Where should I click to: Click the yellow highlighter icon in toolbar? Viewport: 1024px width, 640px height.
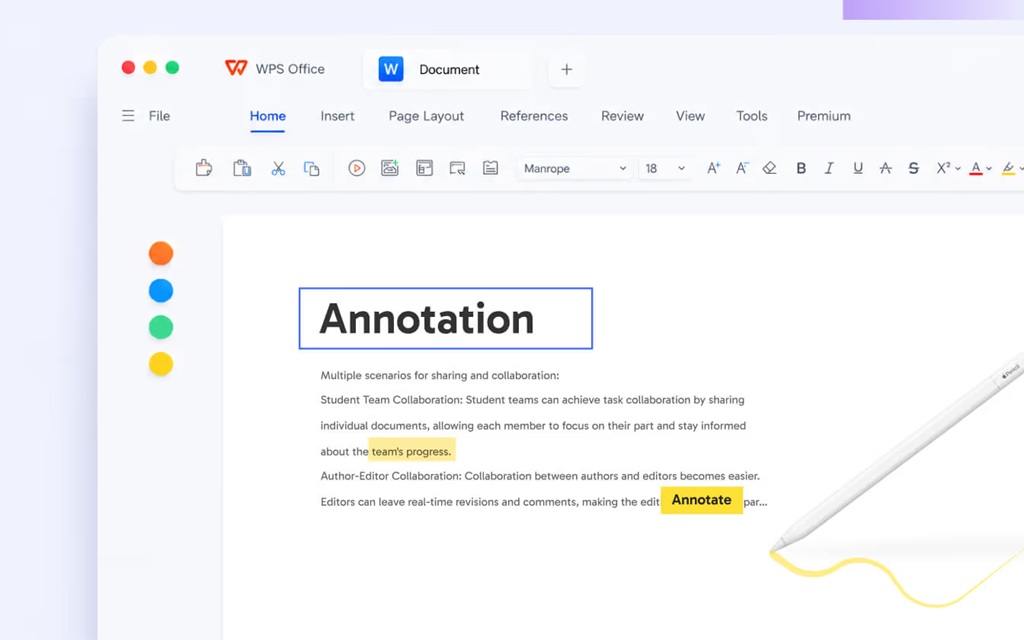click(x=1008, y=168)
